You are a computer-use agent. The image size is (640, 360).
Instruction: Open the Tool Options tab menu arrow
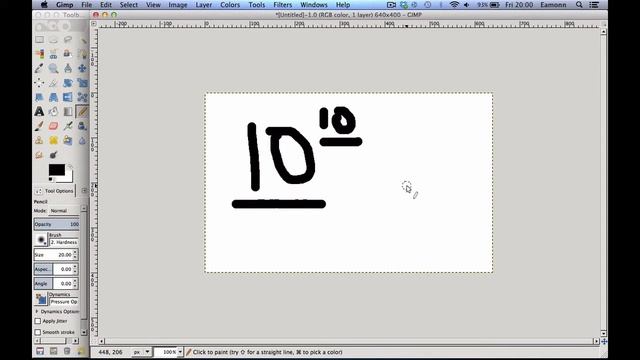(84, 191)
